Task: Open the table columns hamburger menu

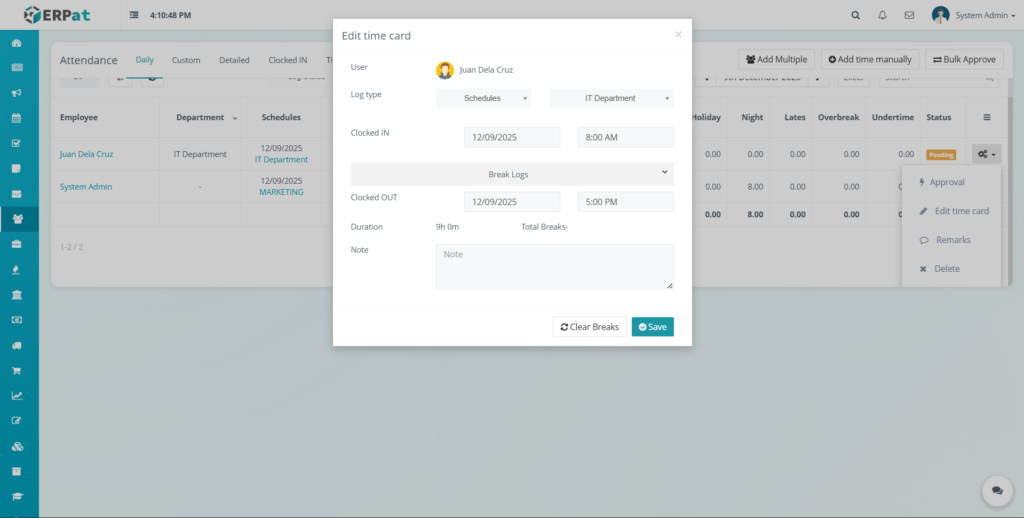Action: 987,117
